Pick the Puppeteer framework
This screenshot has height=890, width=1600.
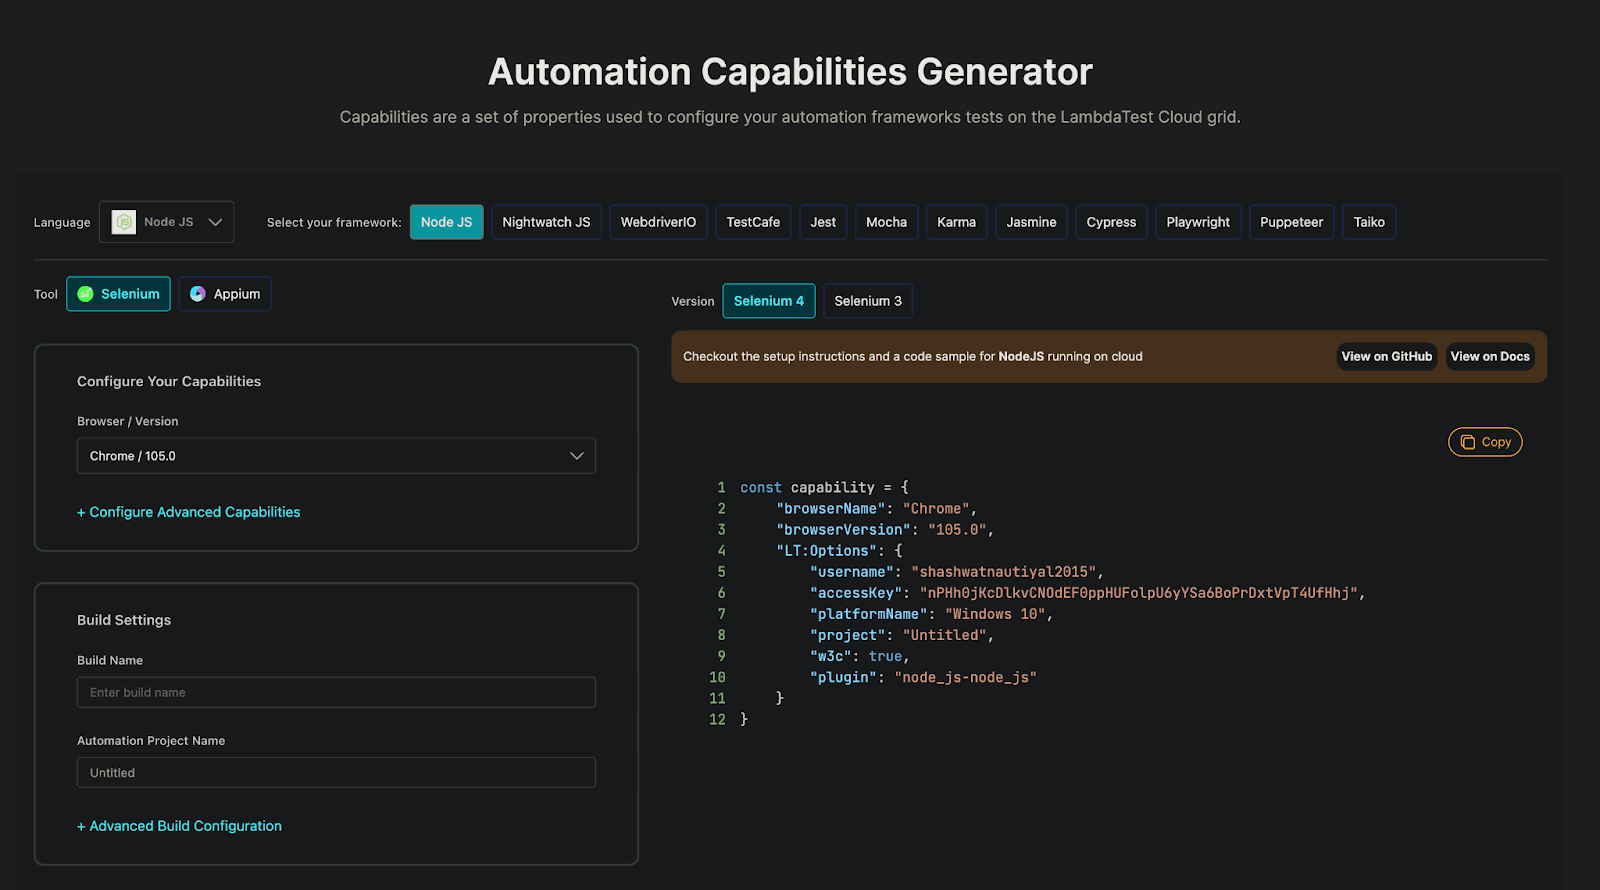click(1291, 222)
